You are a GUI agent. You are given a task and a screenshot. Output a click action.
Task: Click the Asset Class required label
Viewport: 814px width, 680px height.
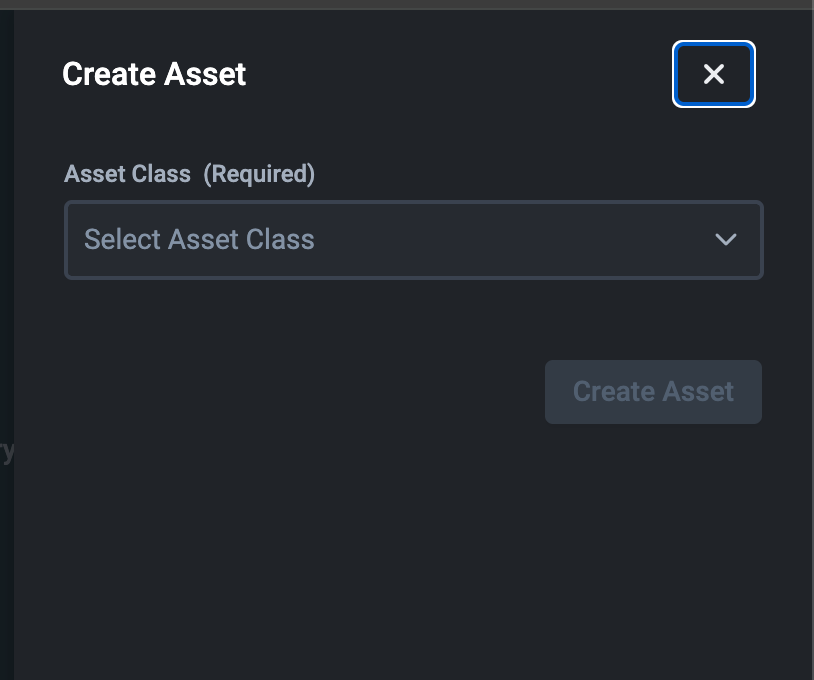pos(127,173)
